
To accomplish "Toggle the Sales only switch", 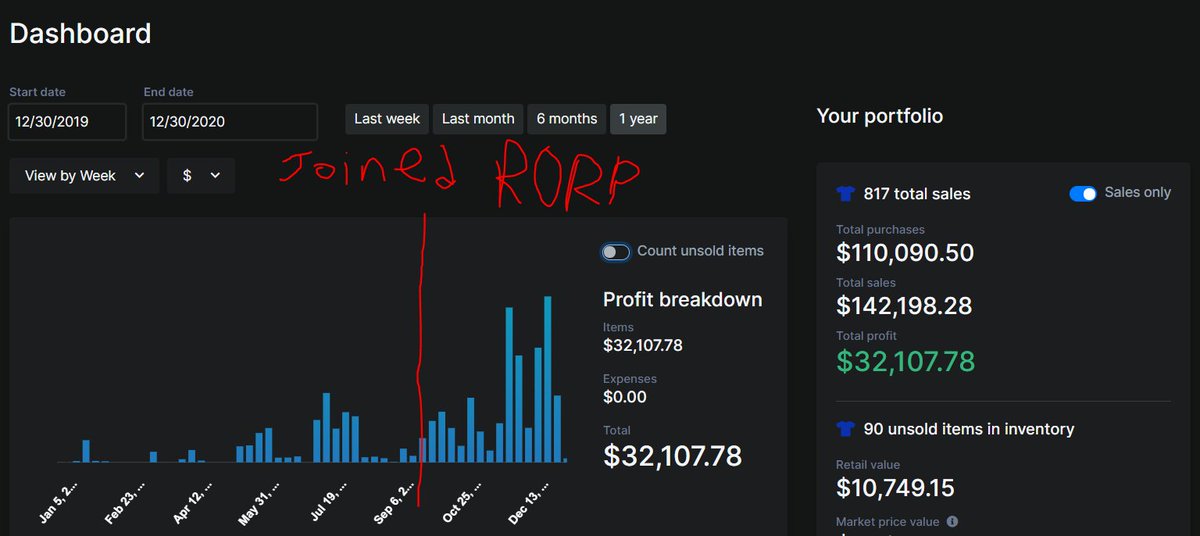I will tap(1083, 193).
